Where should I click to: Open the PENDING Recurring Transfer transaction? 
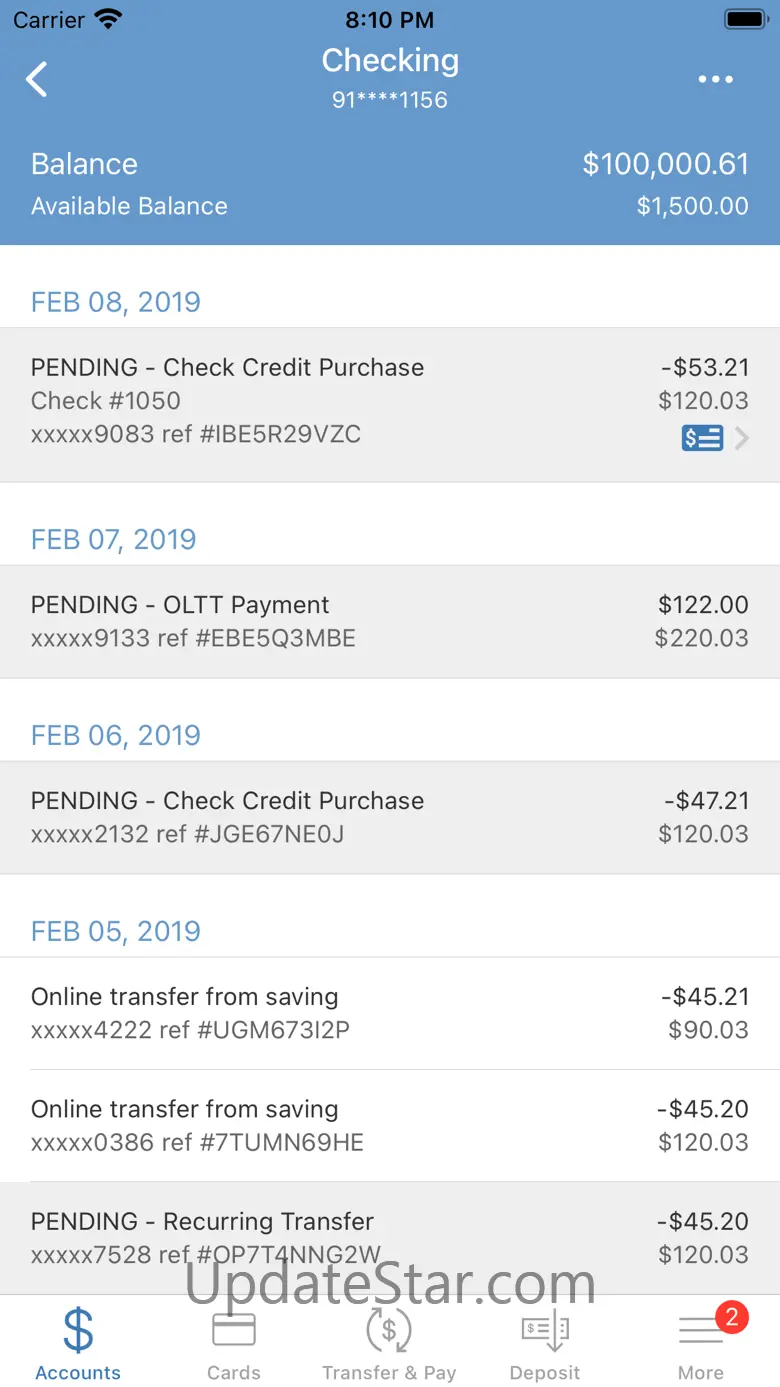(390, 1238)
